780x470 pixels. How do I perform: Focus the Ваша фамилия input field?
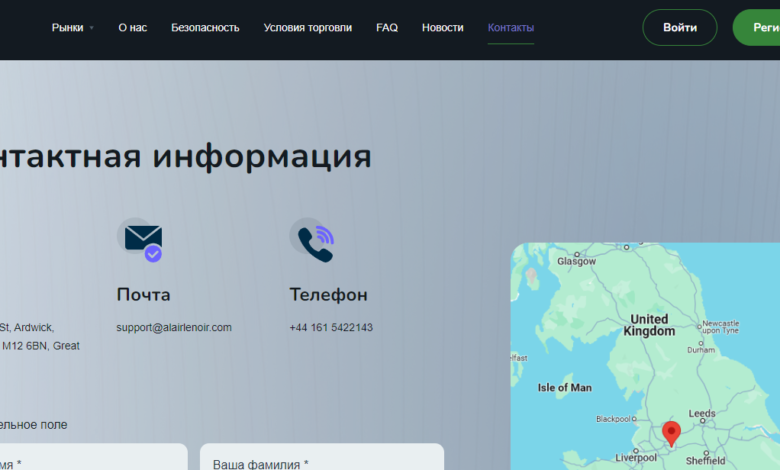[x=322, y=457]
